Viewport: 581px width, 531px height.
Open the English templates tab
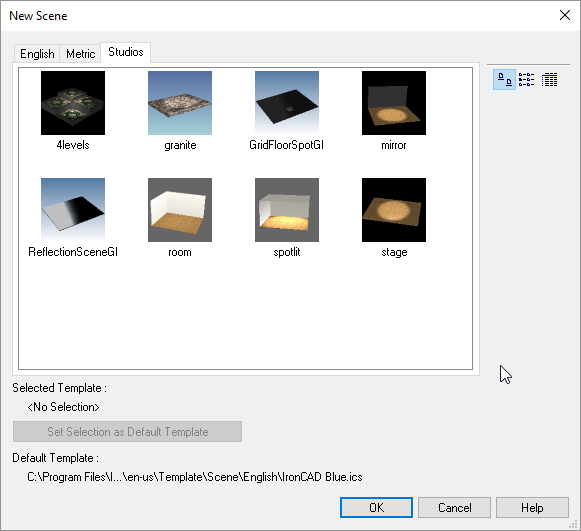click(x=37, y=54)
